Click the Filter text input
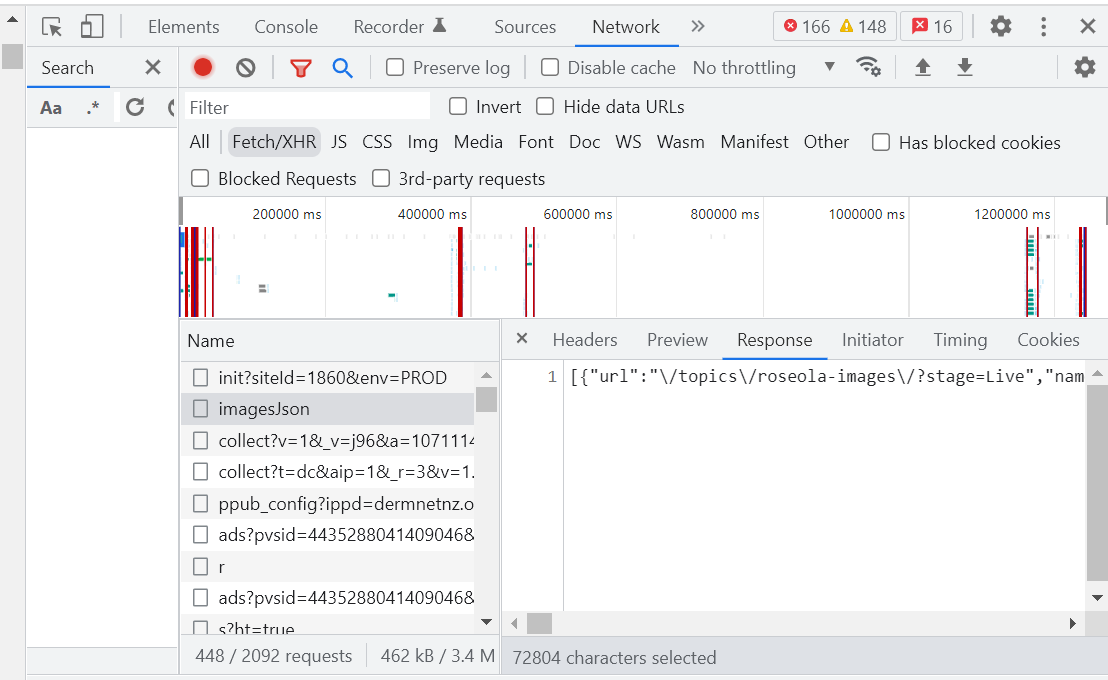This screenshot has width=1108, height=680. pyautogui.click(x=307, y=107)
